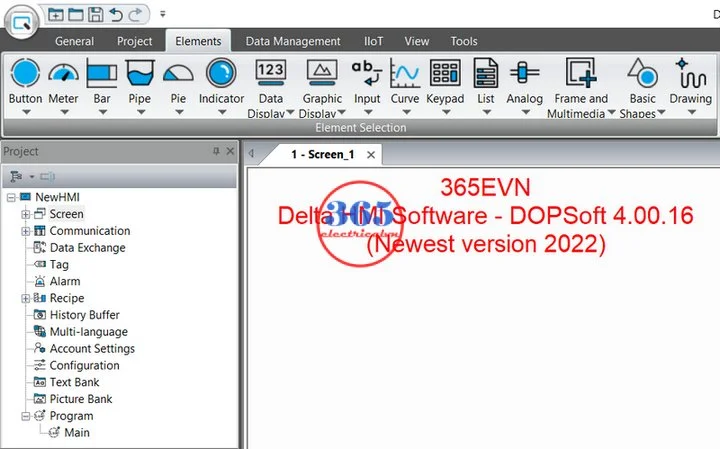
Task: Select the Elements ribbon tab
Action: pos(198,41)
